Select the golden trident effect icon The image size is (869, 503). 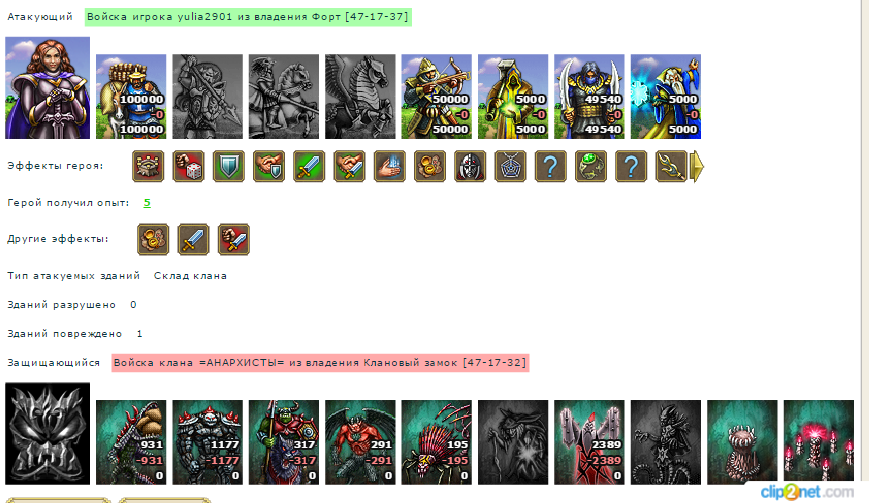point(671,166)
